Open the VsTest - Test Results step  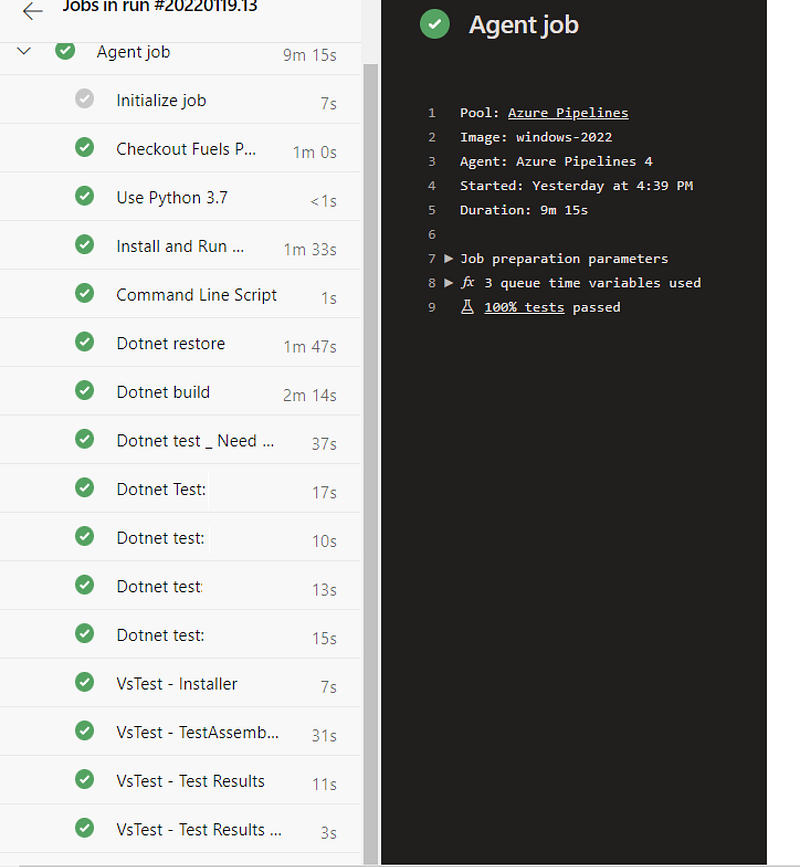[x=190, y=781]
